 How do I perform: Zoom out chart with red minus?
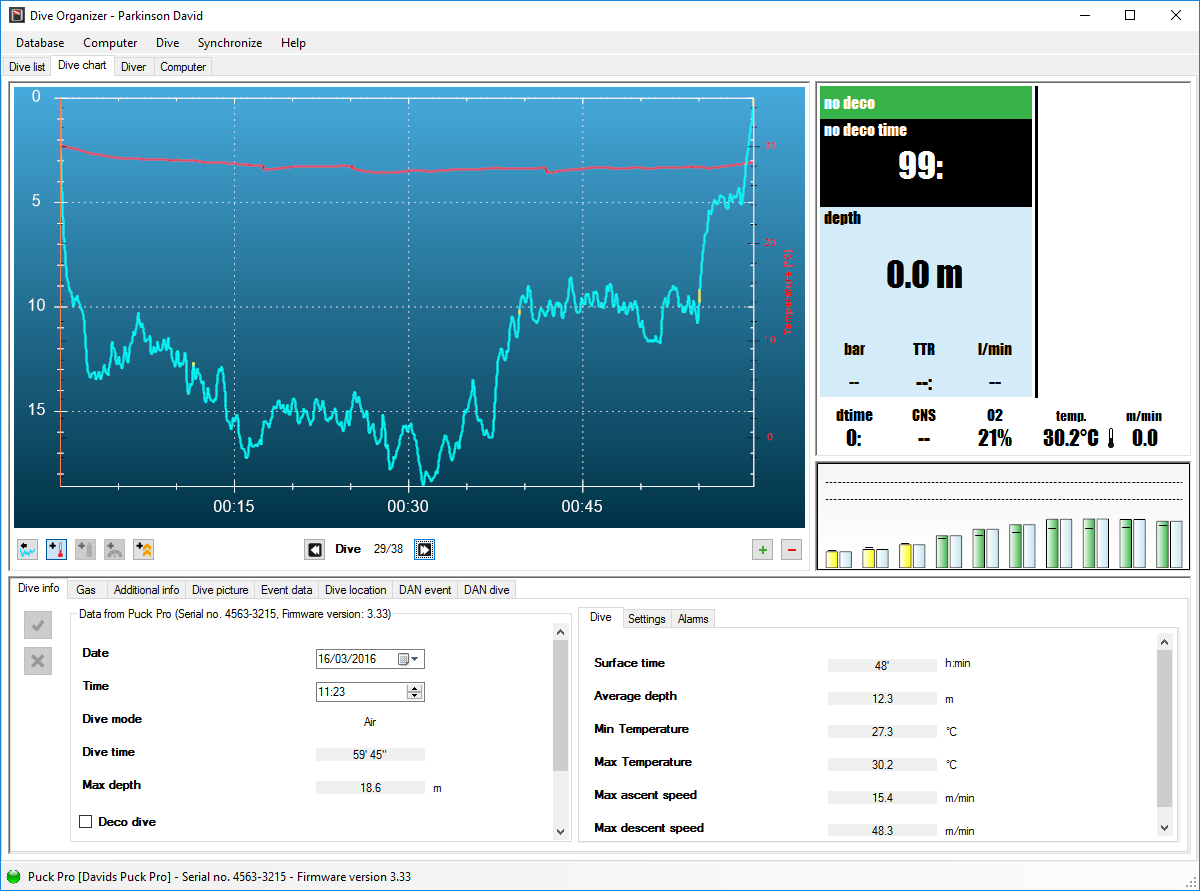[791, 549]
